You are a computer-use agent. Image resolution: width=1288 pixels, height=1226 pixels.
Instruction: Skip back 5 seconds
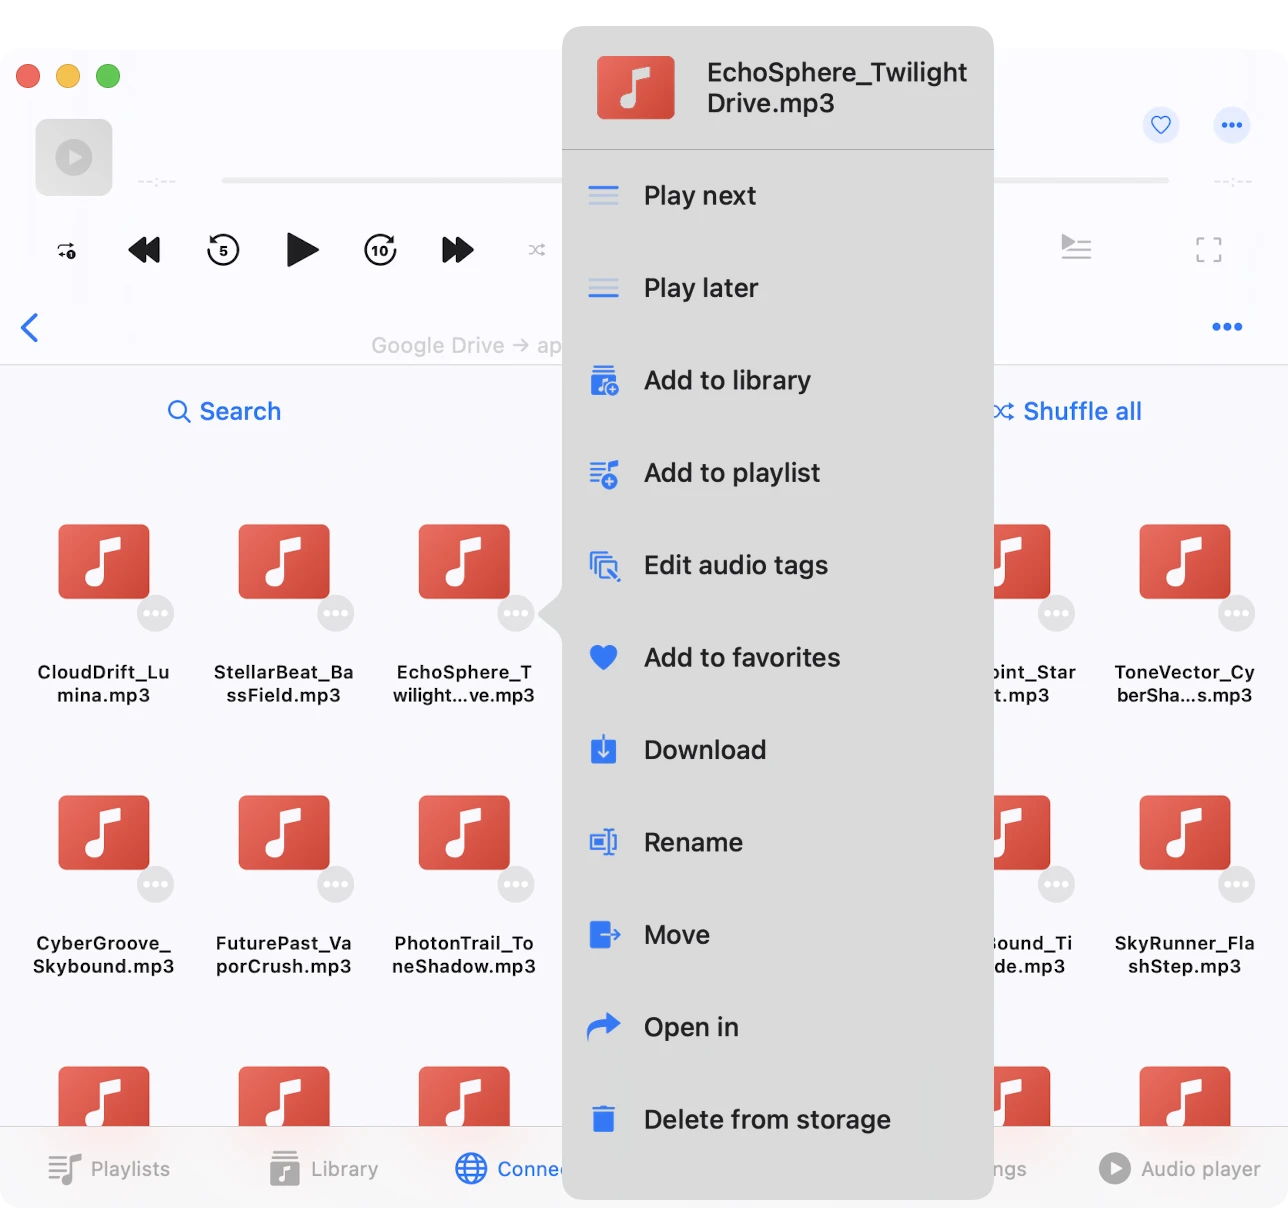(x=223, y=250)
